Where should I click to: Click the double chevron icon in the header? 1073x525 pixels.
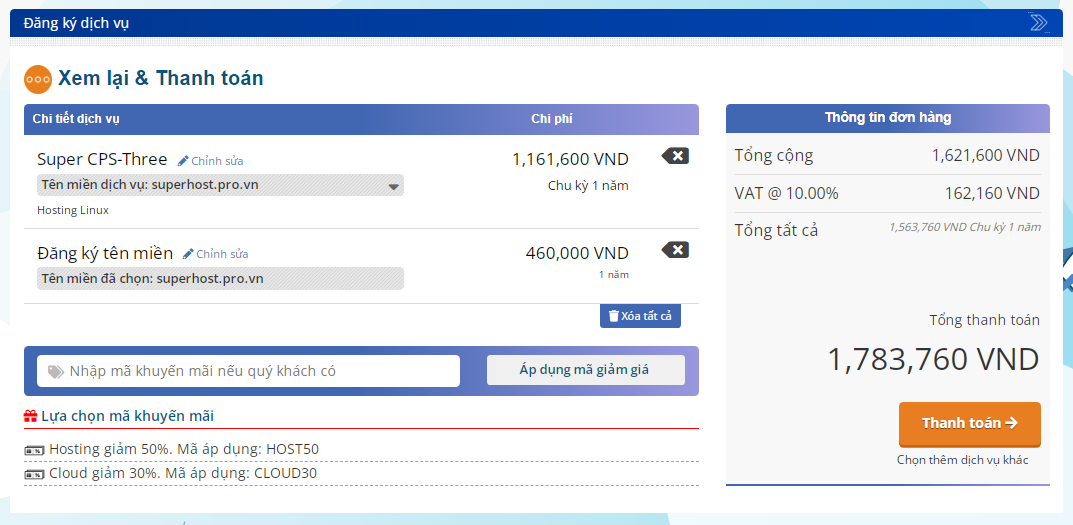point(1038,23)
